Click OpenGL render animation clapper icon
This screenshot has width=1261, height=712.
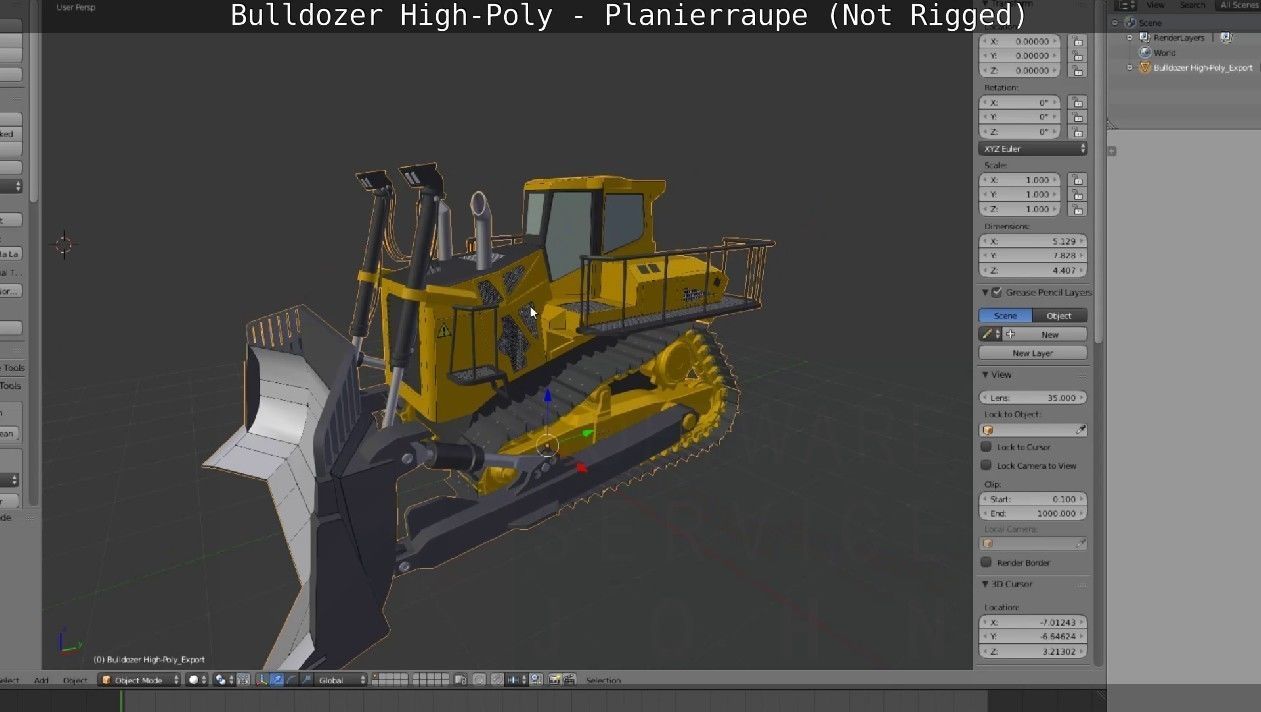tap(570, 680)
